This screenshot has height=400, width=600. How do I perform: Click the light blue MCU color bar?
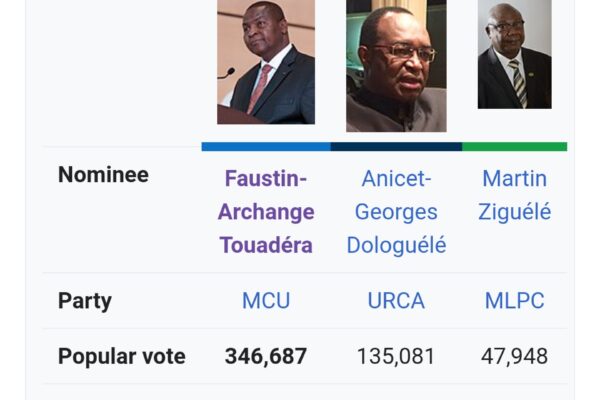(266, 147)
